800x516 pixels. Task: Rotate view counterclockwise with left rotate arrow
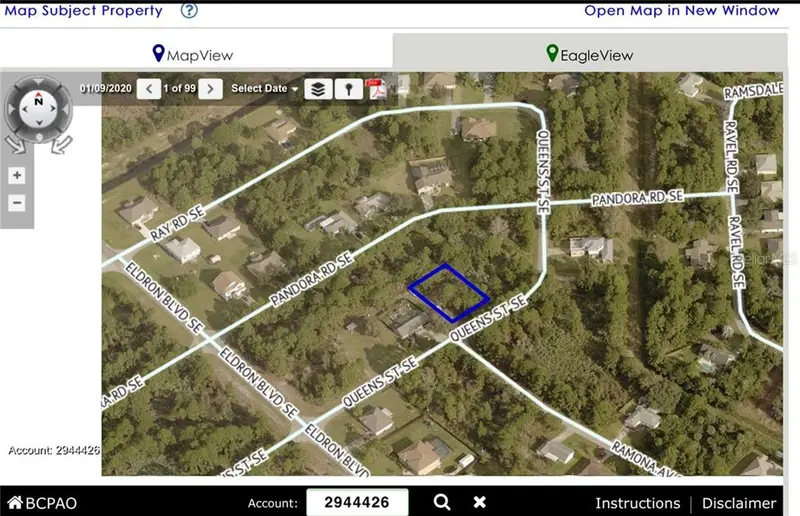coord(16,145)
